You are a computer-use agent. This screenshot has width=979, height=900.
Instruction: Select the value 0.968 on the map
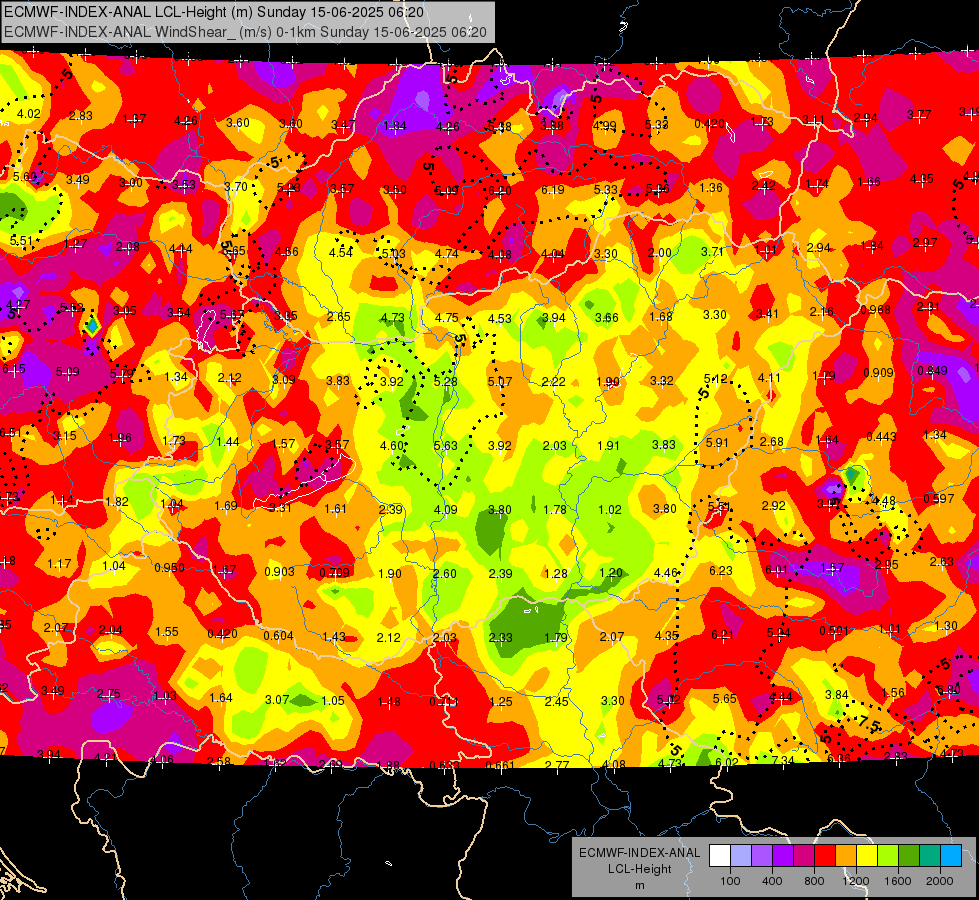pos(875,310)
